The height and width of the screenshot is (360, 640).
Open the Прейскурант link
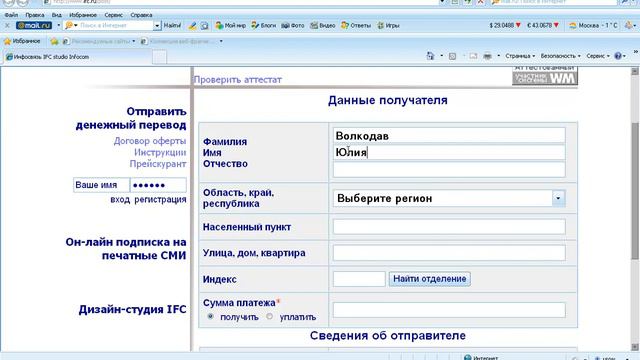click(x=158, y=164)
